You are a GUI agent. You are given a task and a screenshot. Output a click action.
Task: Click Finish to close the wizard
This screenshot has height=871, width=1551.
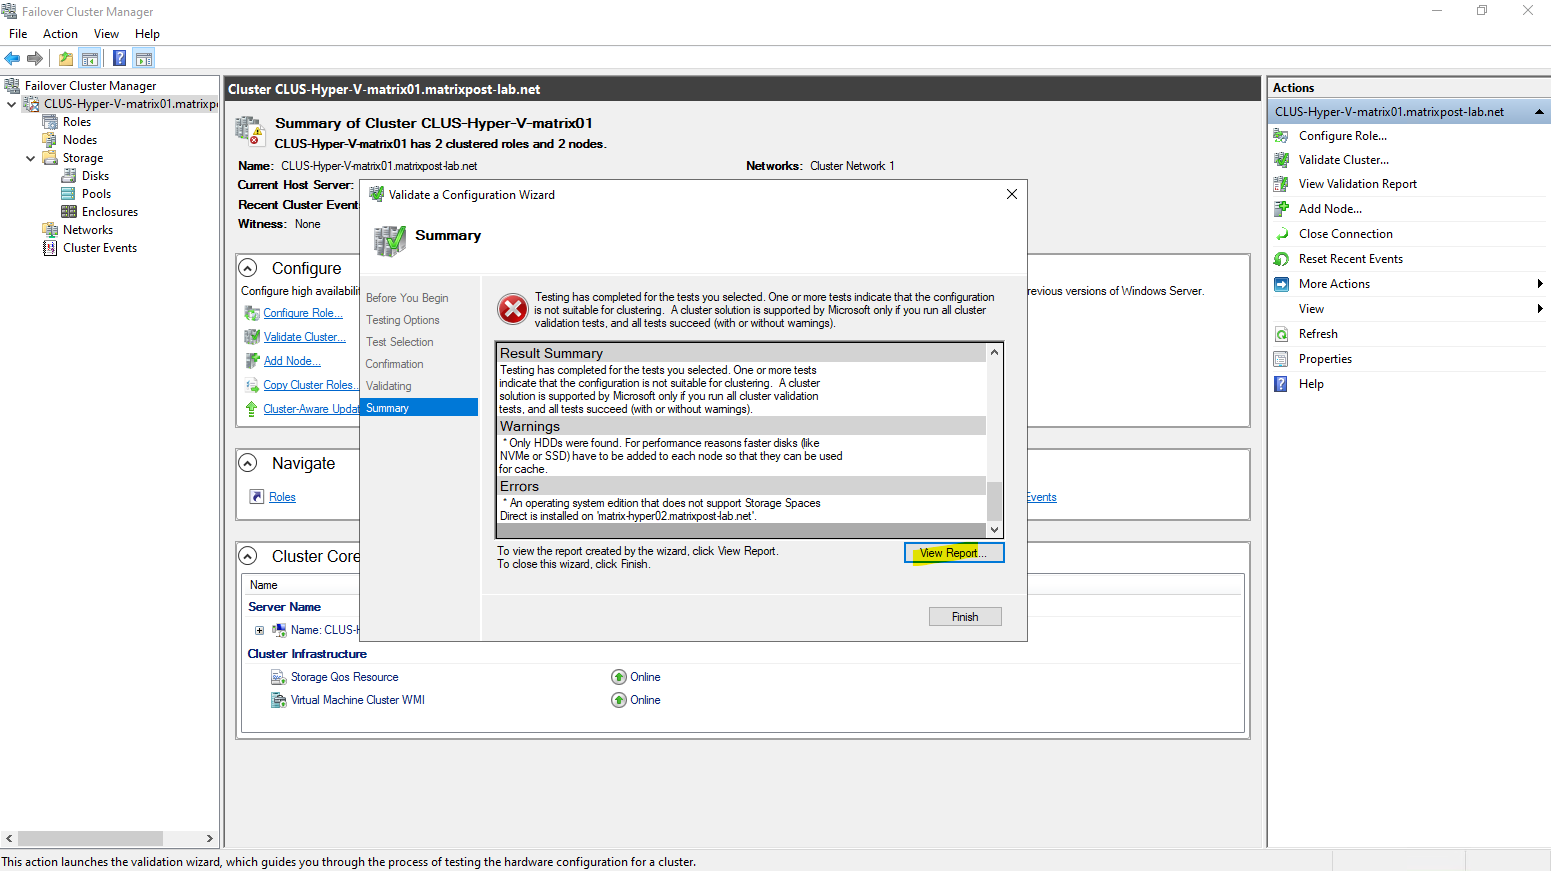click(964, 617)
